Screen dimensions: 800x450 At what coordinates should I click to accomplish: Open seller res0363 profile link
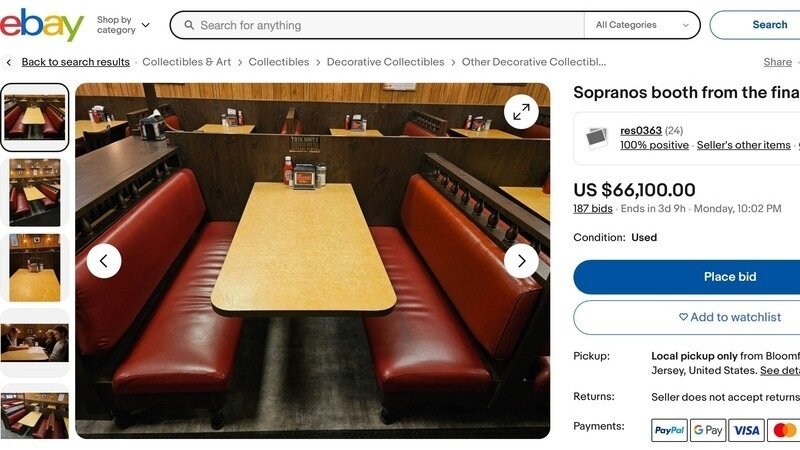(x=640, y=131)
